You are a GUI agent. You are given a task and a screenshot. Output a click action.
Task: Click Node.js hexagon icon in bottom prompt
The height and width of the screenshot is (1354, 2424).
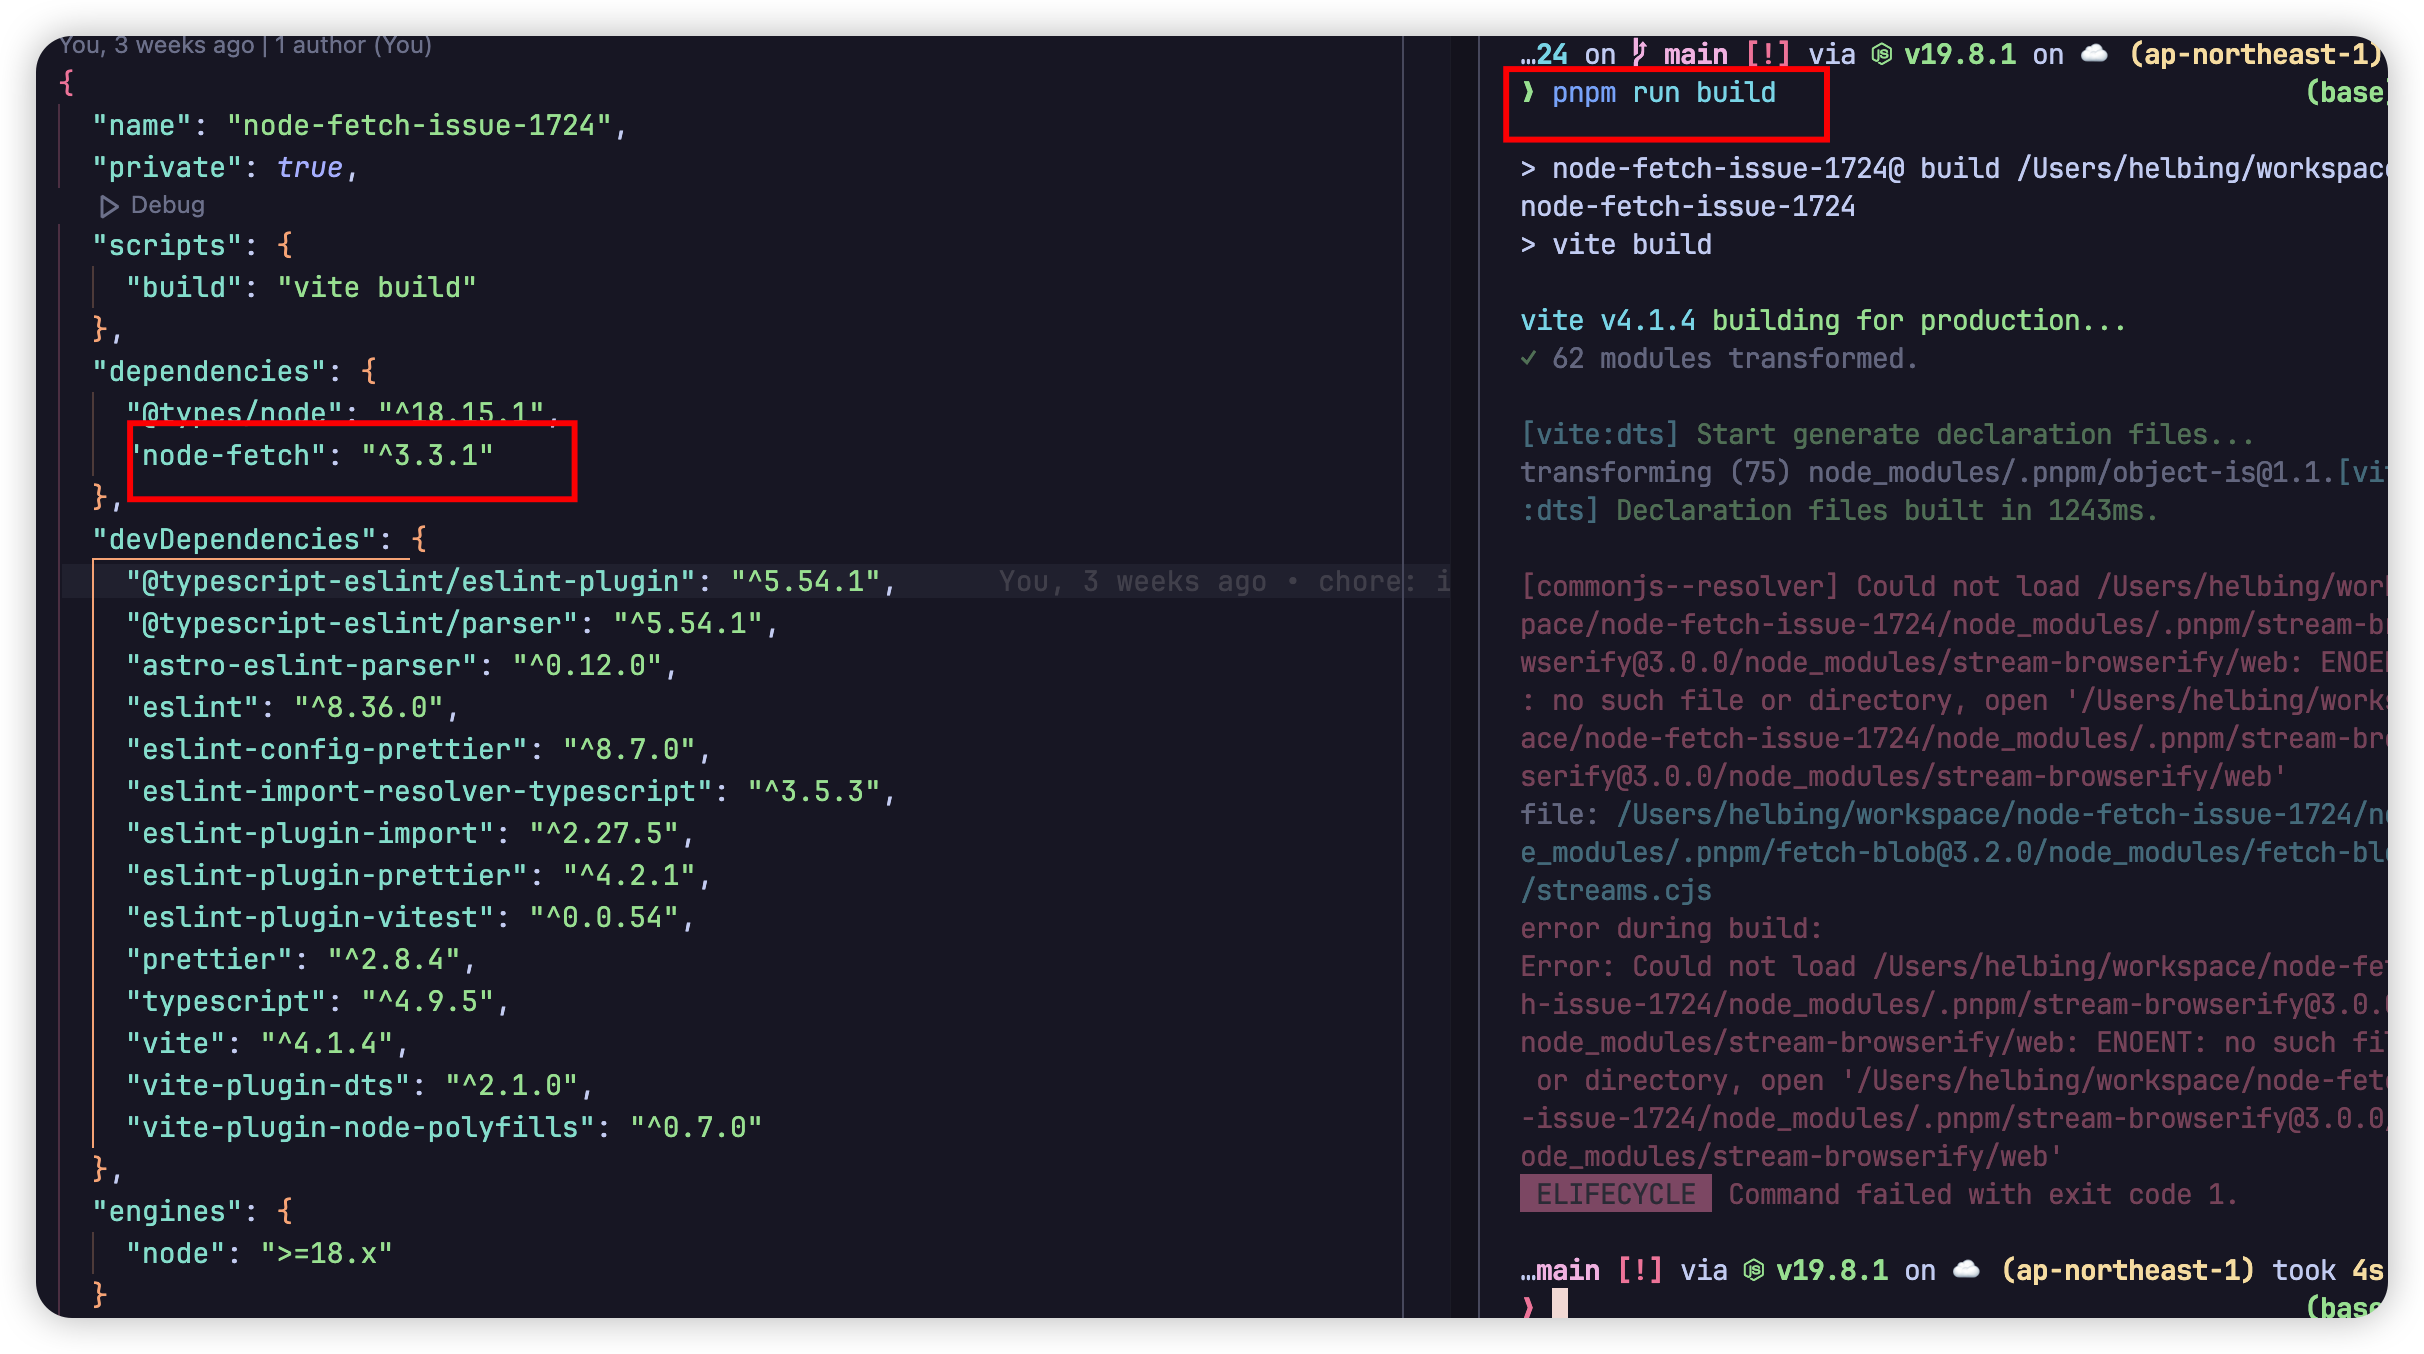tap(1753, 1270)
